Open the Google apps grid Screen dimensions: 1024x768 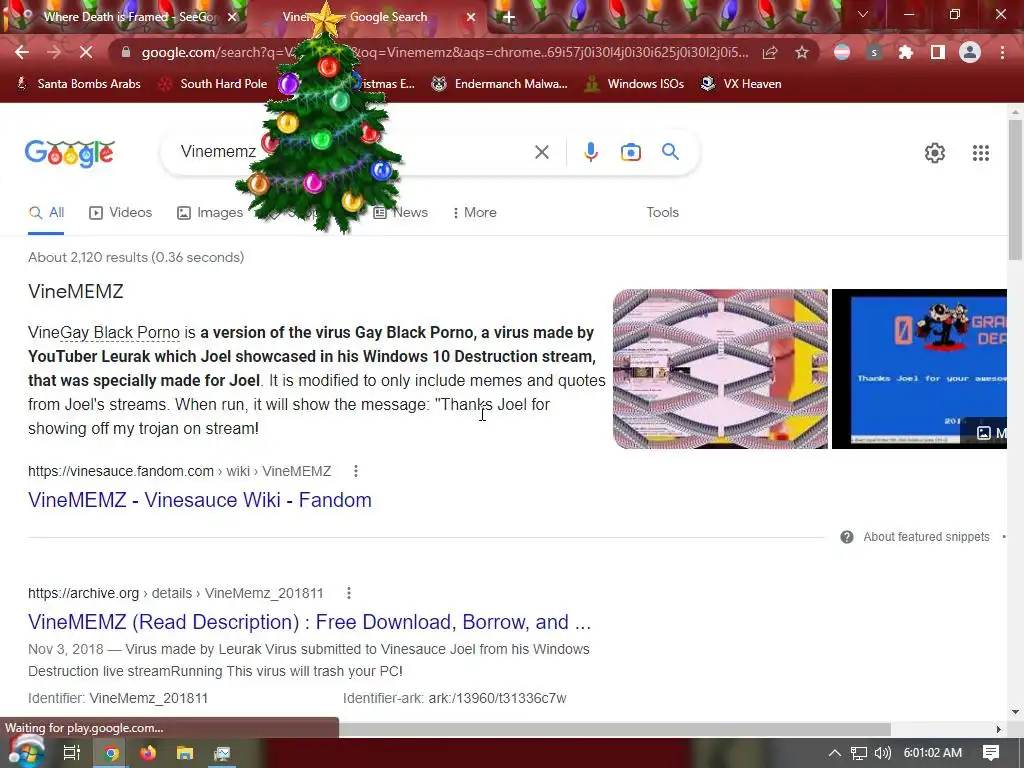tap(980, 153)
